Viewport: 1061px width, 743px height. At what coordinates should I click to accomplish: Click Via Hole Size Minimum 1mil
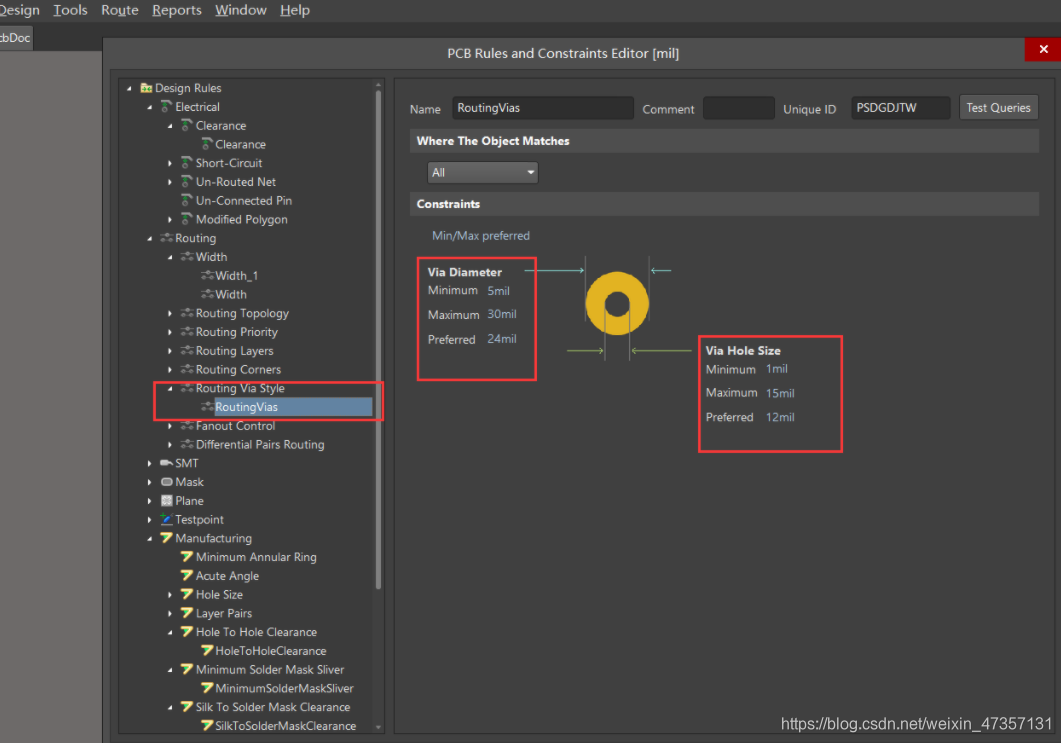point(777,369)
